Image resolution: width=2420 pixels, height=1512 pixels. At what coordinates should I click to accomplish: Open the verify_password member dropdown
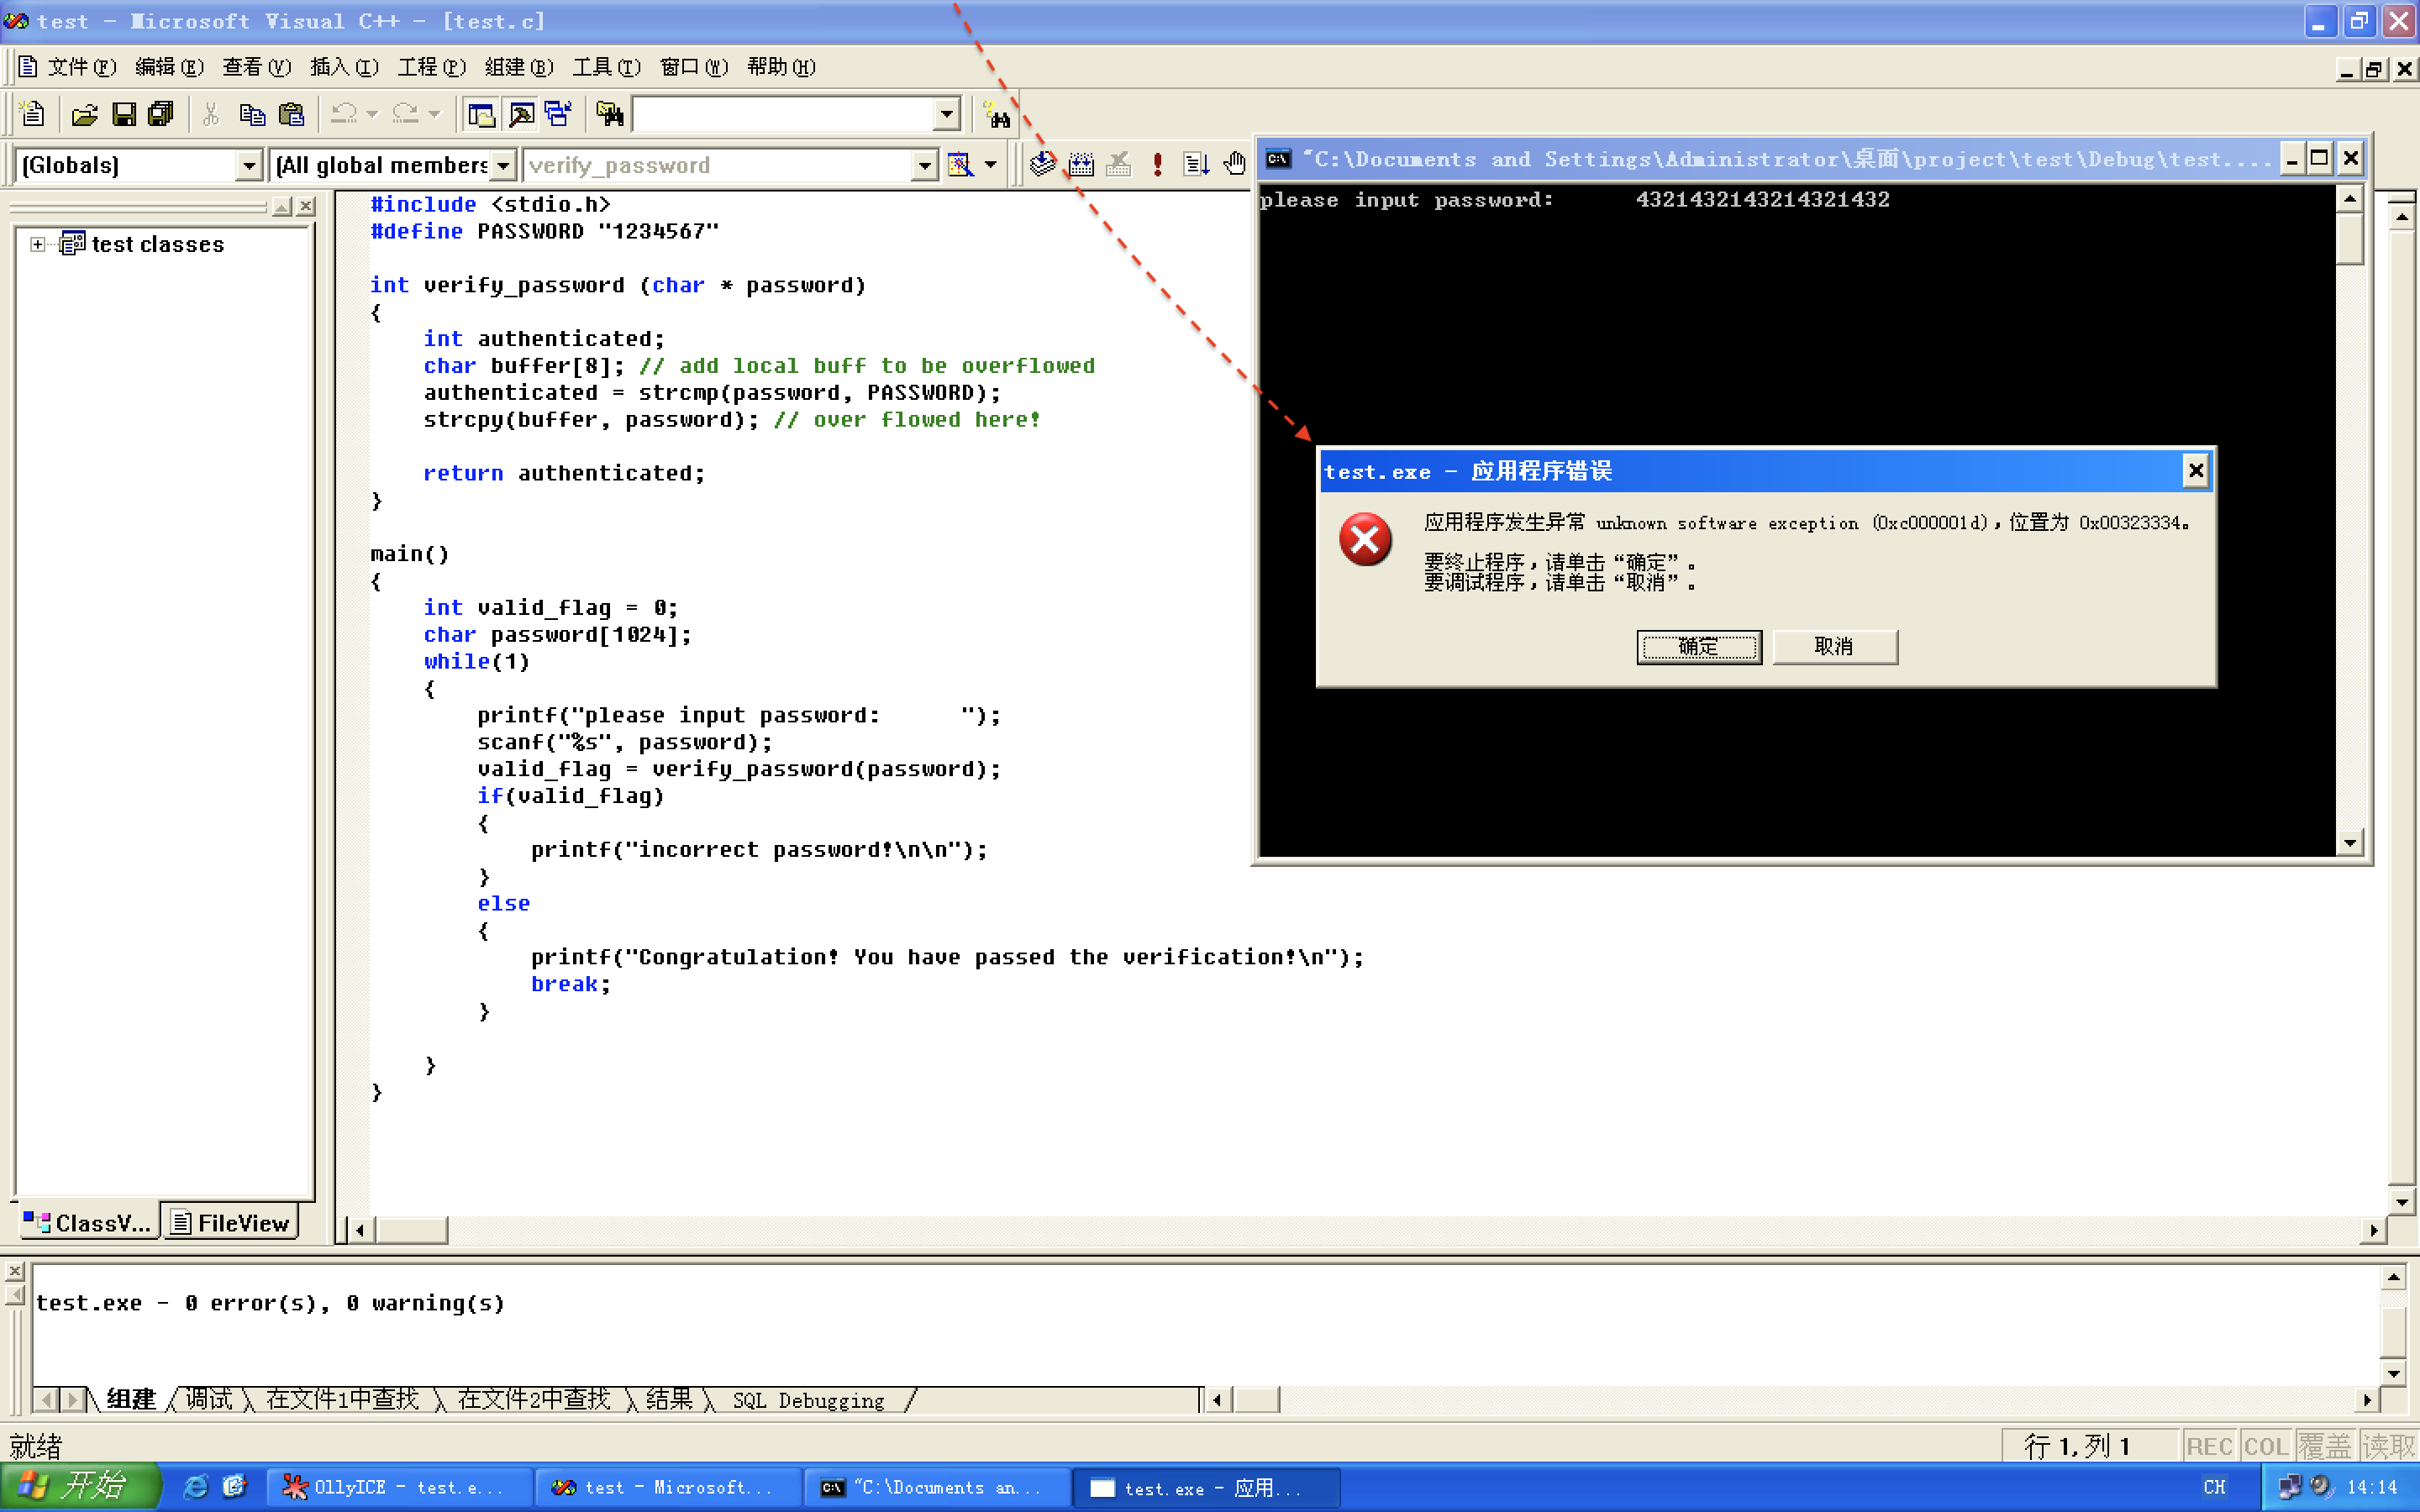tap(925, 165)
